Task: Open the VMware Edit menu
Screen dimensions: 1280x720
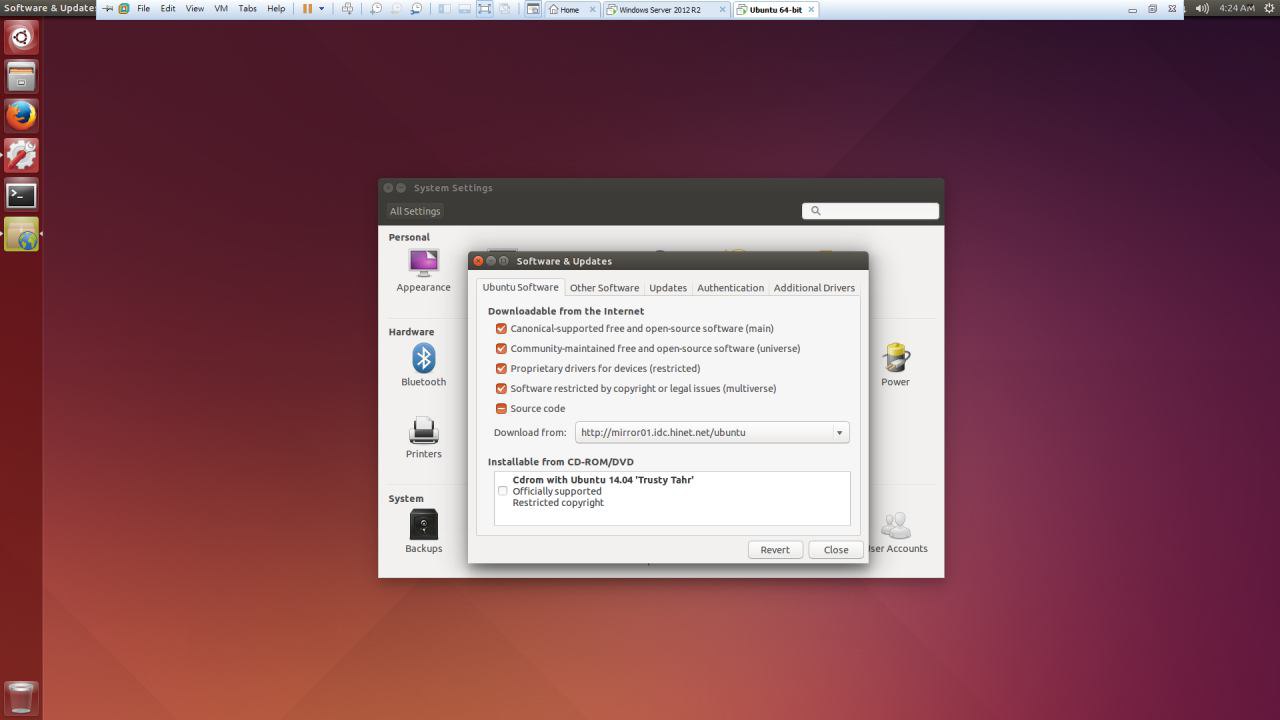Action: pos(168,9)
